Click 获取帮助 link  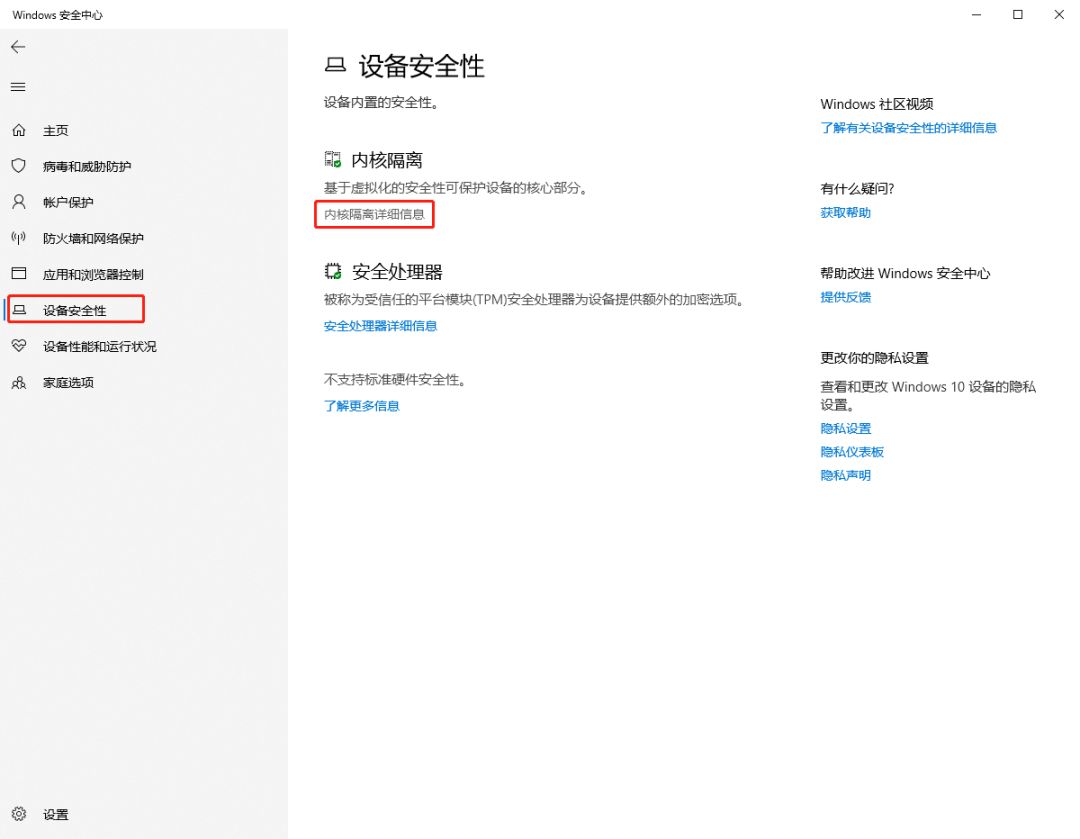point(845,212)
